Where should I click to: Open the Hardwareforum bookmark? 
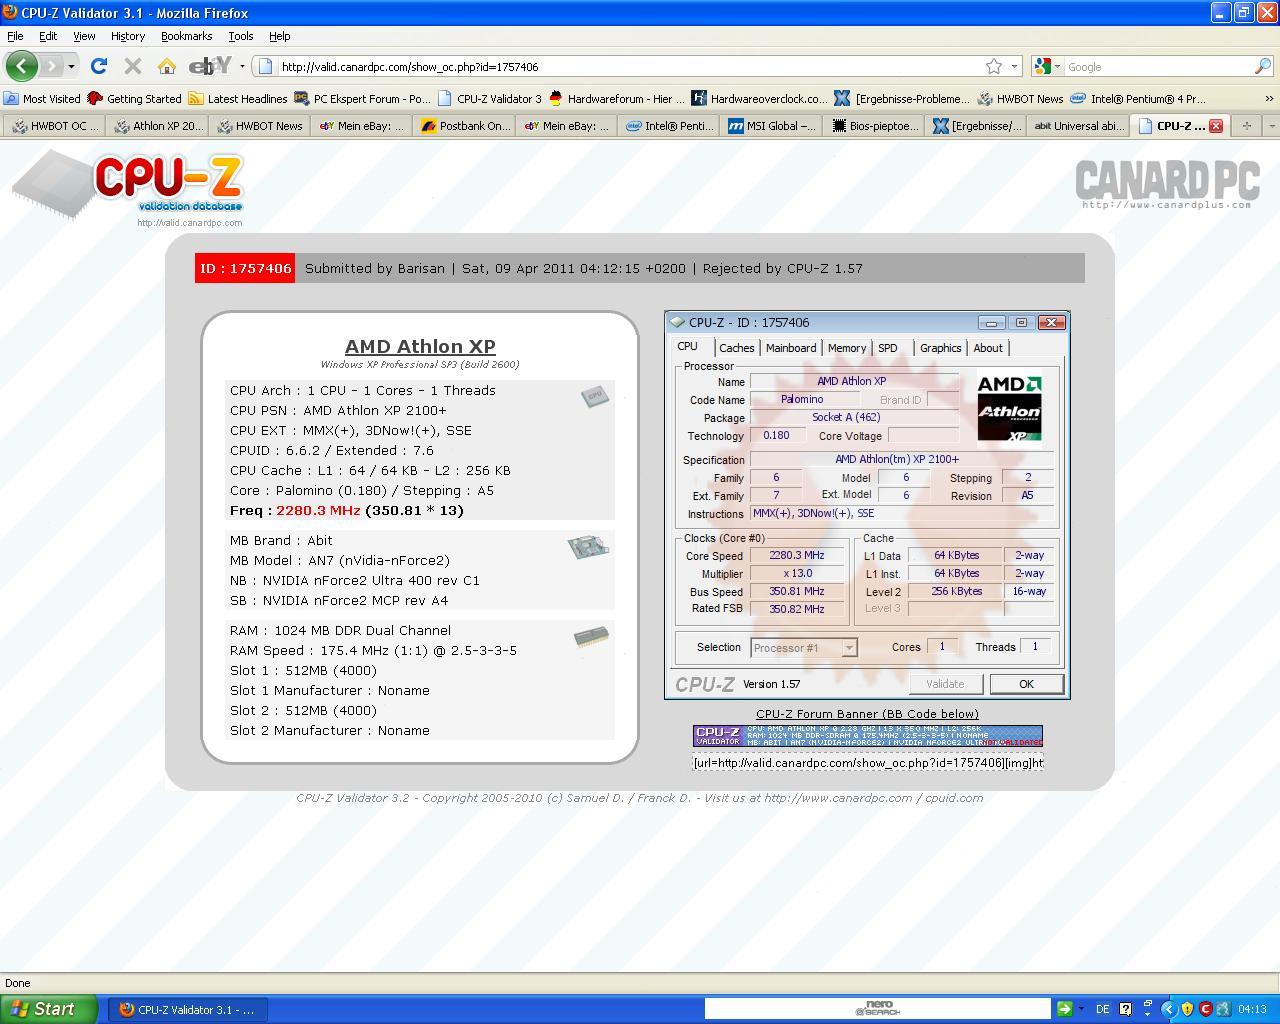coord(616,99)
